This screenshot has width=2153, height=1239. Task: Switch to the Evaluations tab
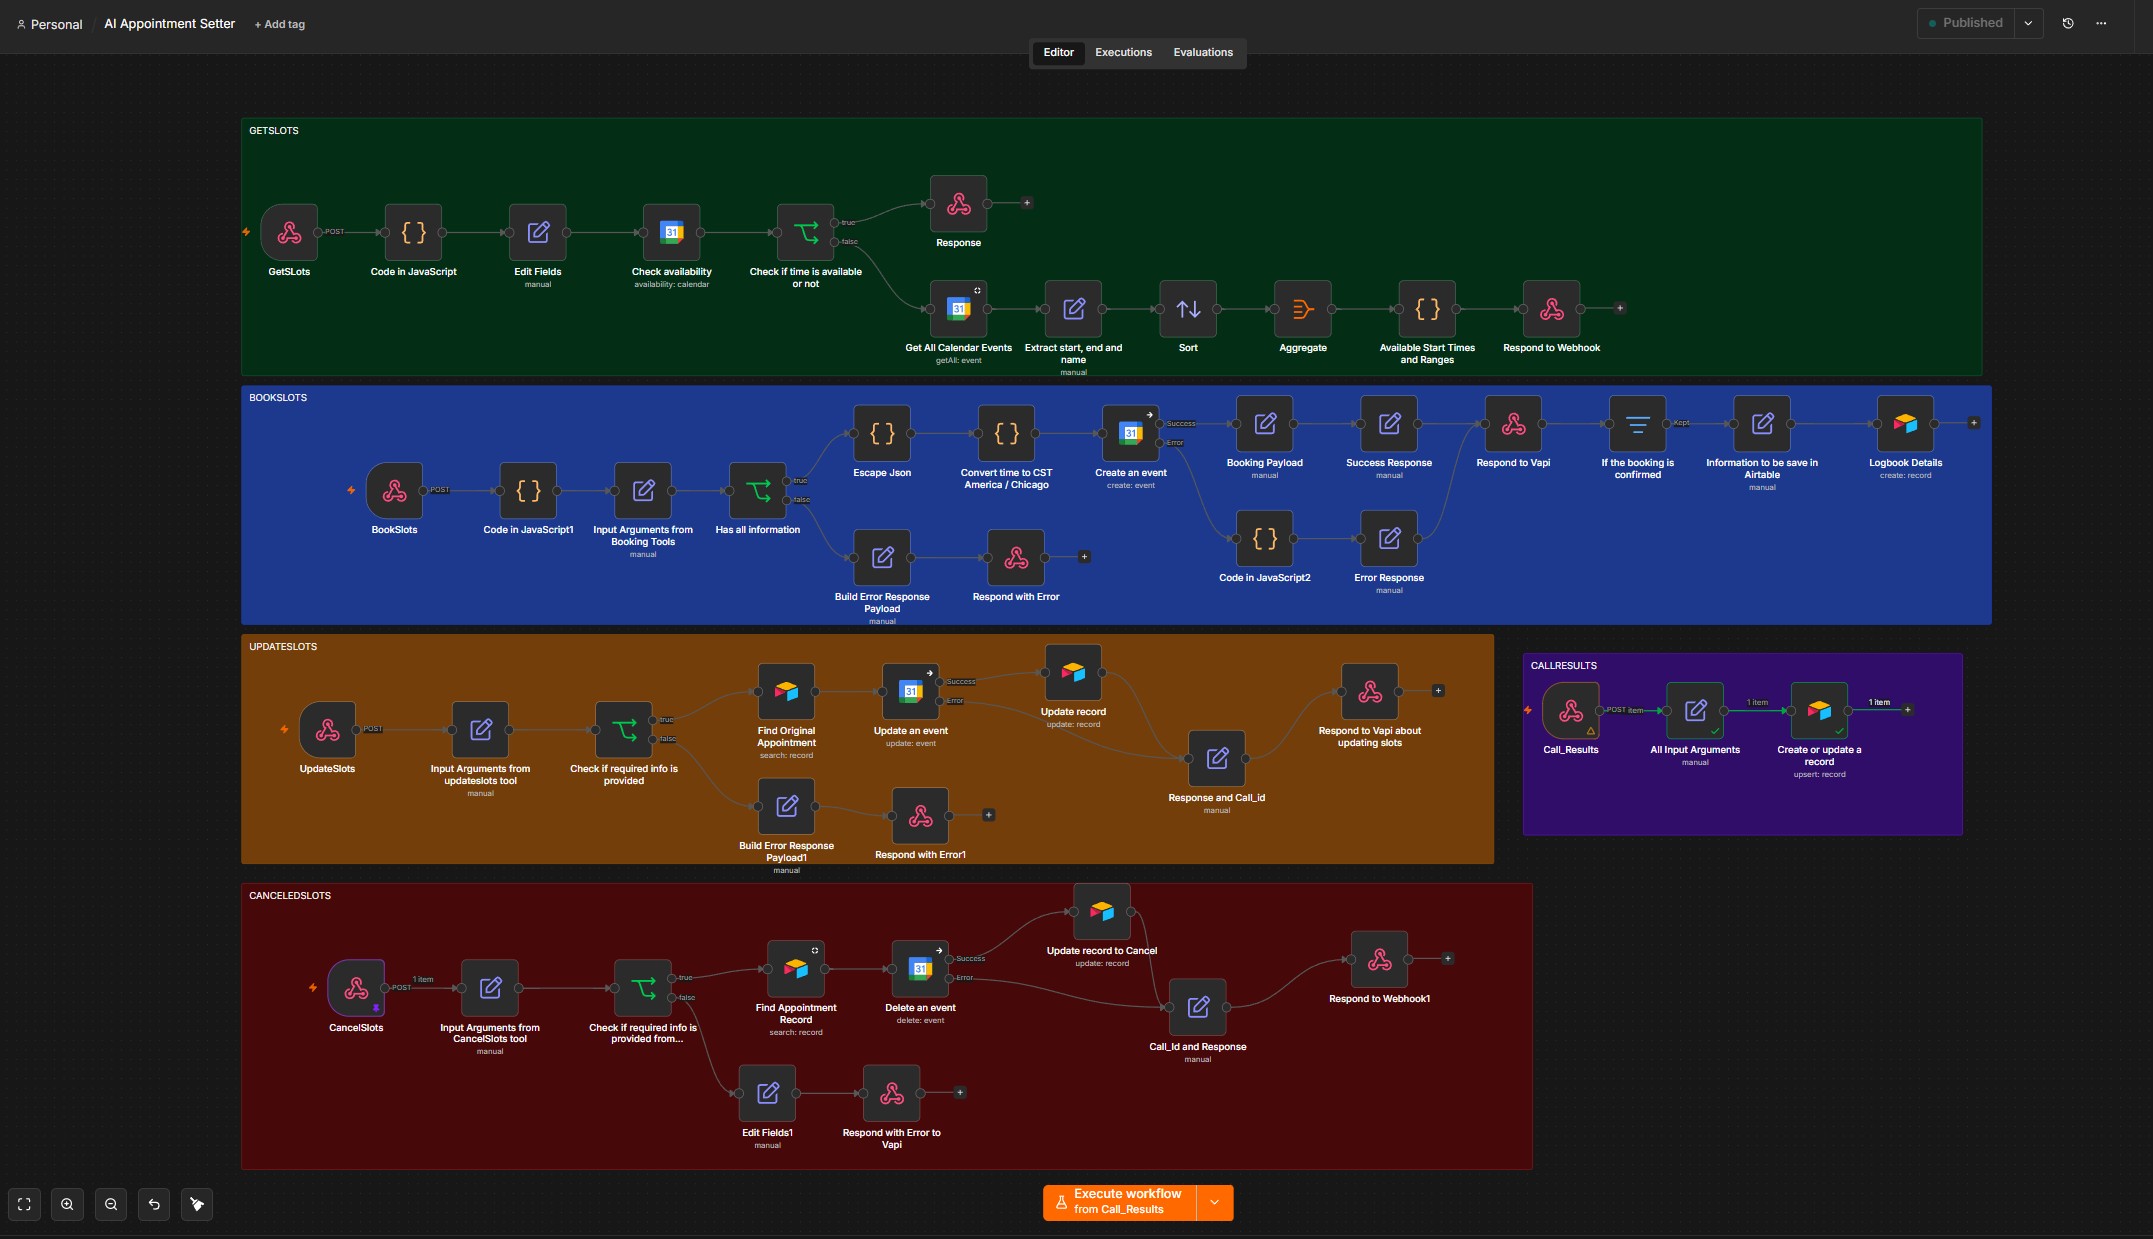1203,53
